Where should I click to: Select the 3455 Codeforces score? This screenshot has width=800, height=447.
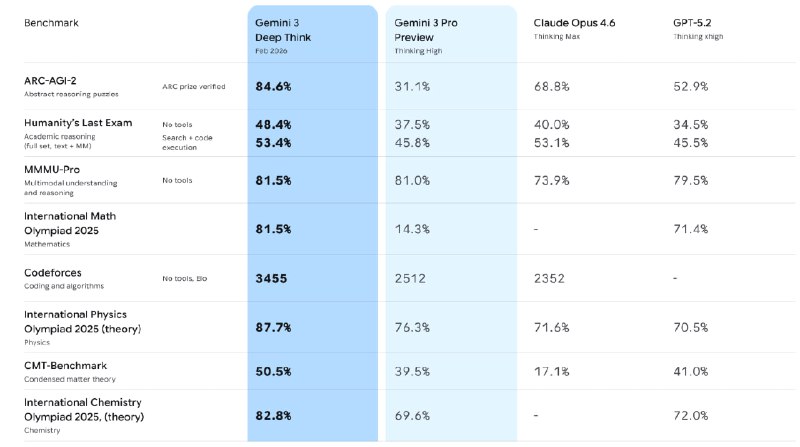click(x=272, y=278)
